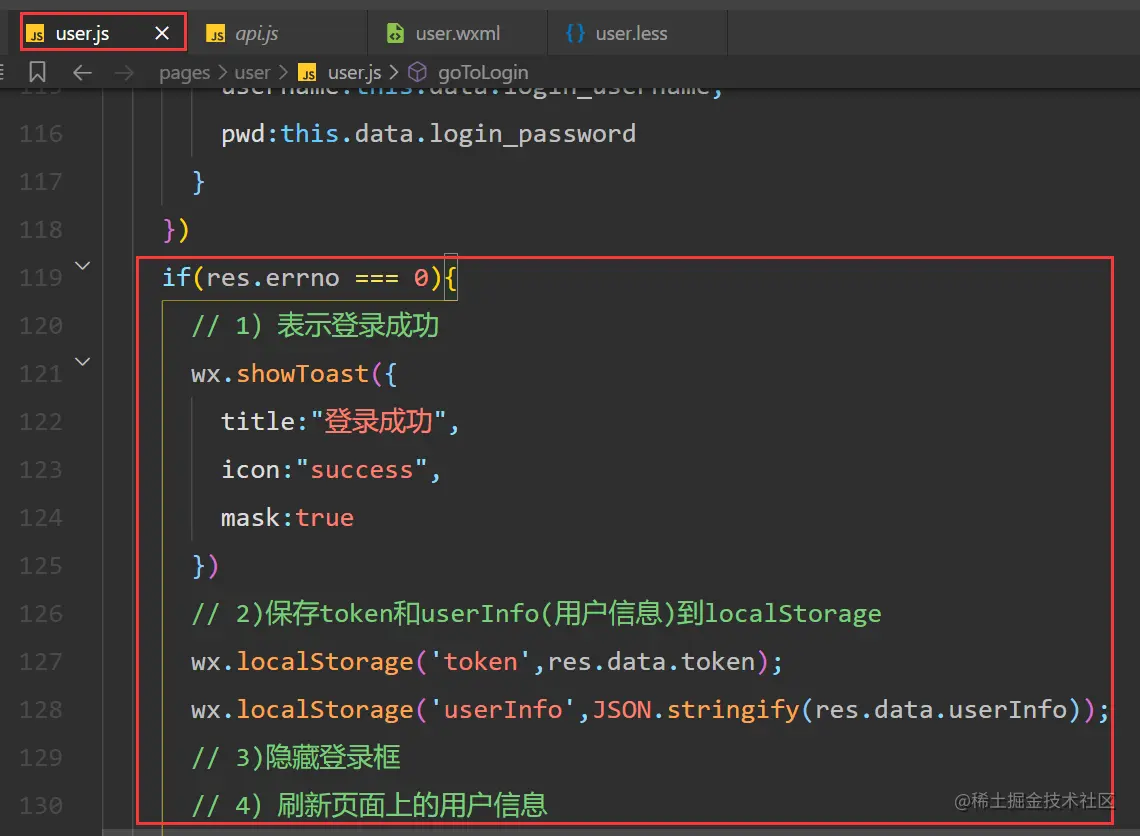Close the user.js tab
Viewport: 1140px width, 836px height.
(x=162, y=33)
